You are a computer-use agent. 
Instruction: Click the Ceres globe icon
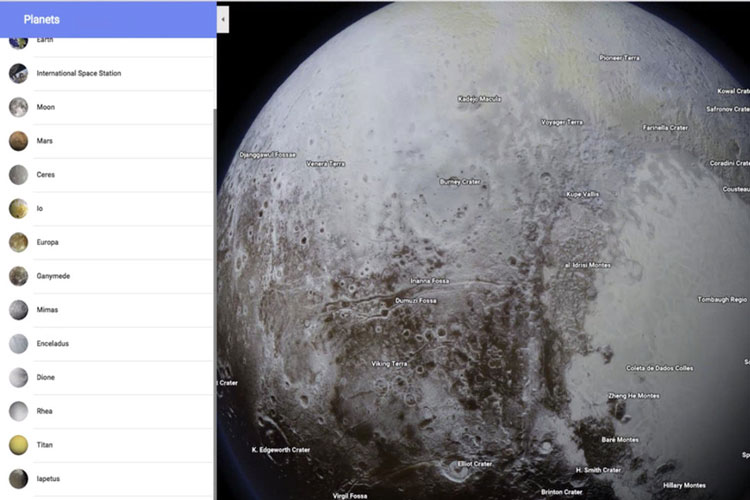[x=18, y=175]
